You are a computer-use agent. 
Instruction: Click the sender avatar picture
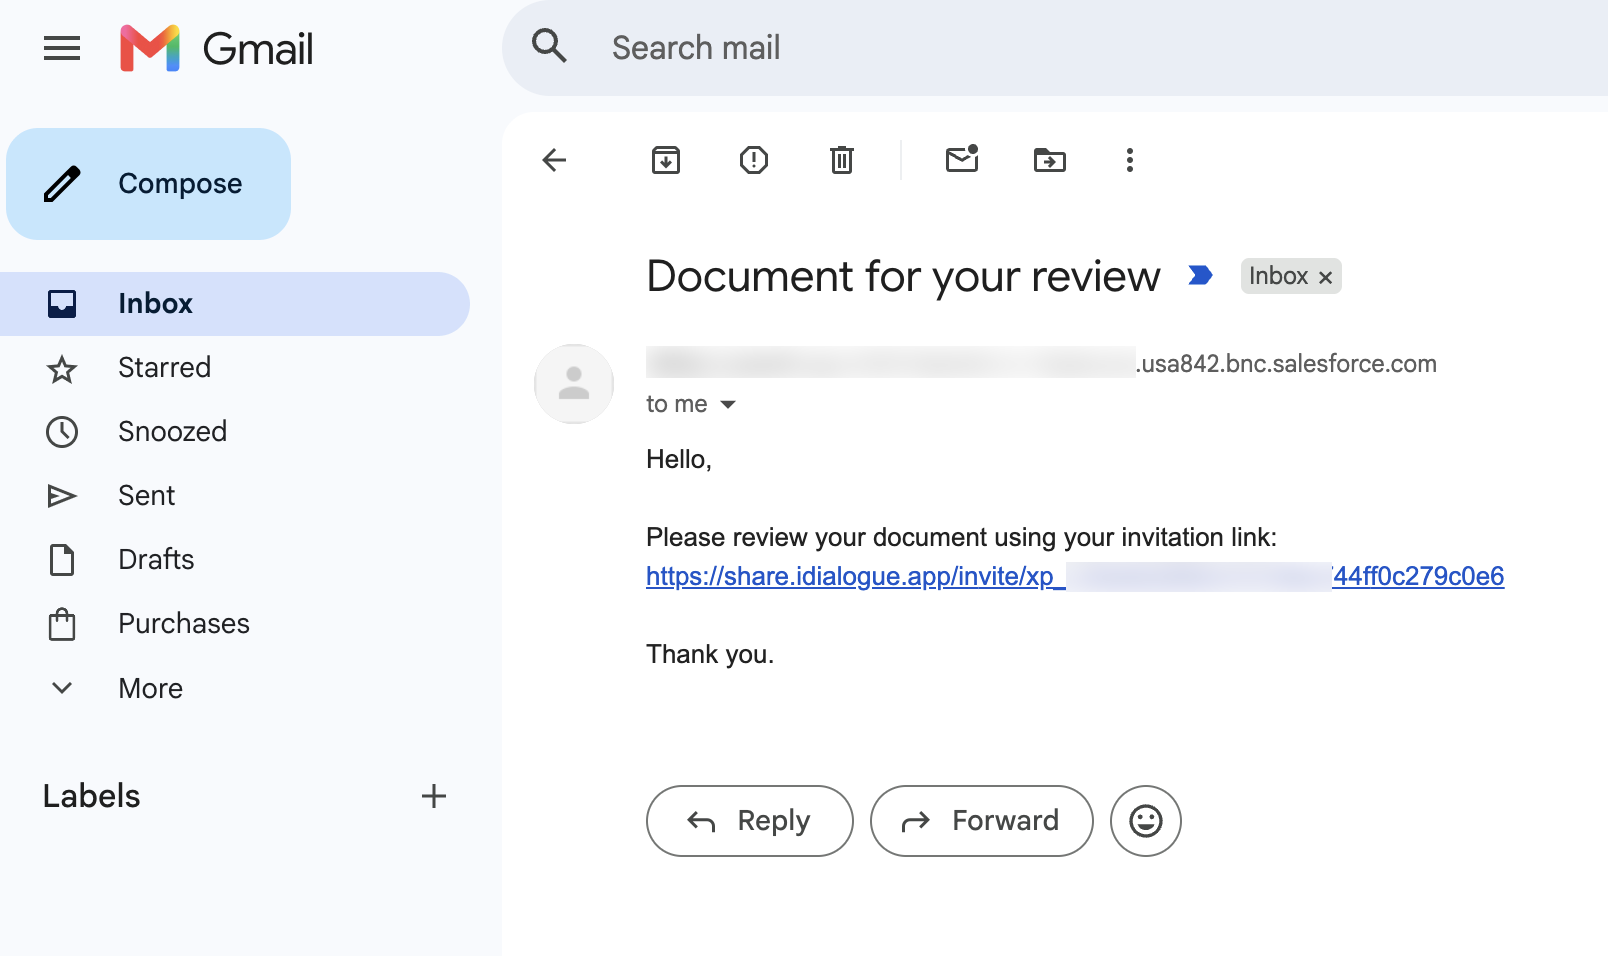(574, 384)
